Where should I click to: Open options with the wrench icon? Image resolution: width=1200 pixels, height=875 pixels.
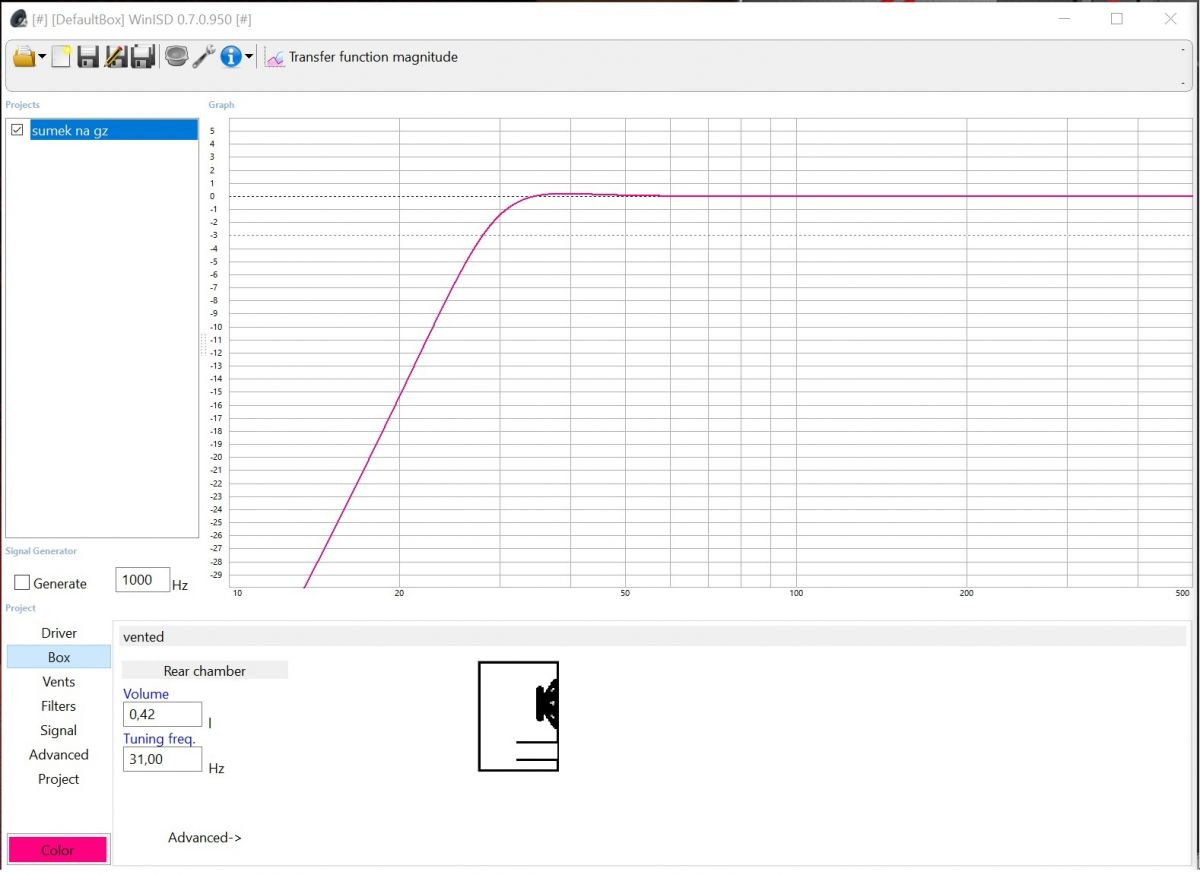point(204,57)
